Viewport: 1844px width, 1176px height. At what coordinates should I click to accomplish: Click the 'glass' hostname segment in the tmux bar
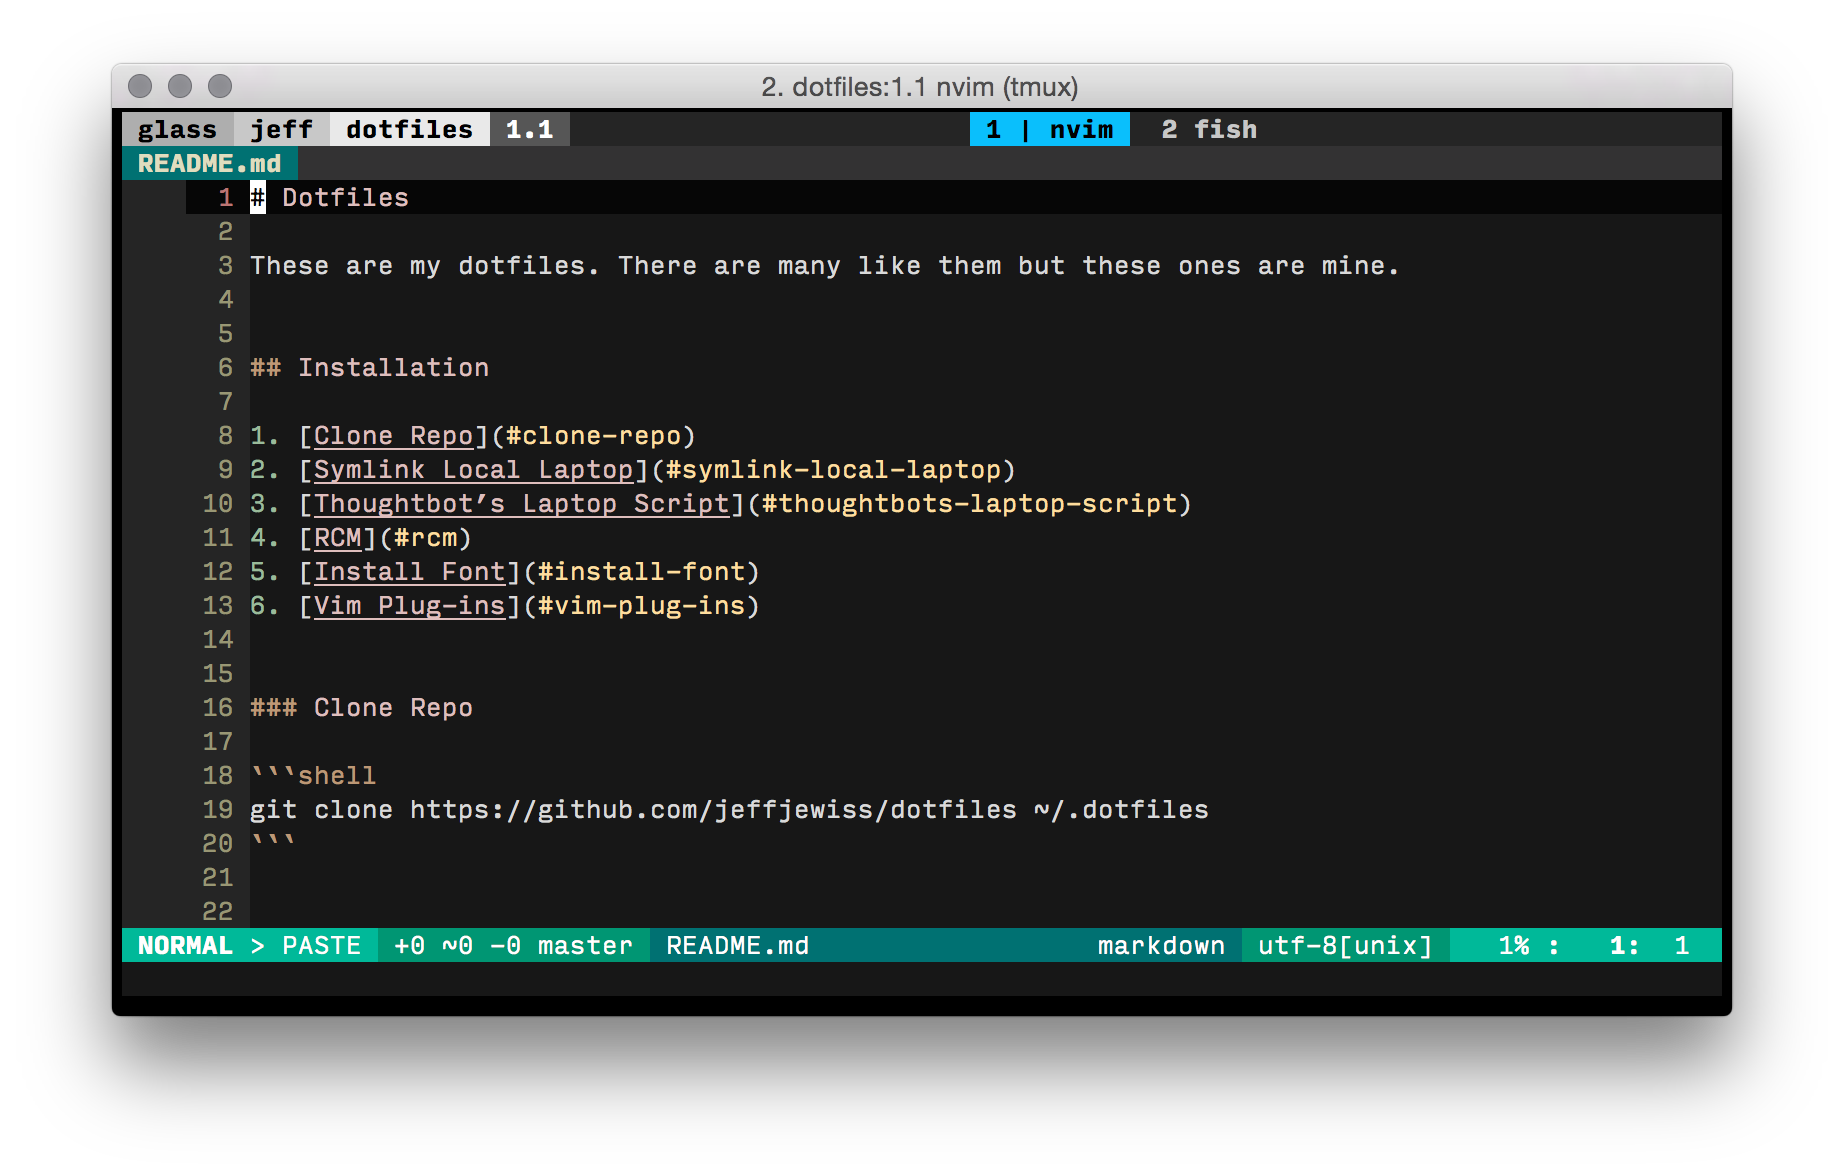177,129
